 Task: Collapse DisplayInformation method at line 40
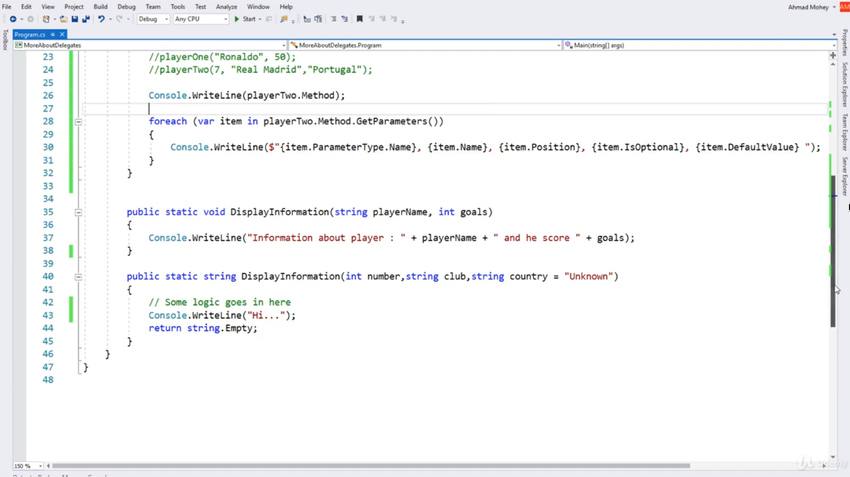click(x=78, y=277)
